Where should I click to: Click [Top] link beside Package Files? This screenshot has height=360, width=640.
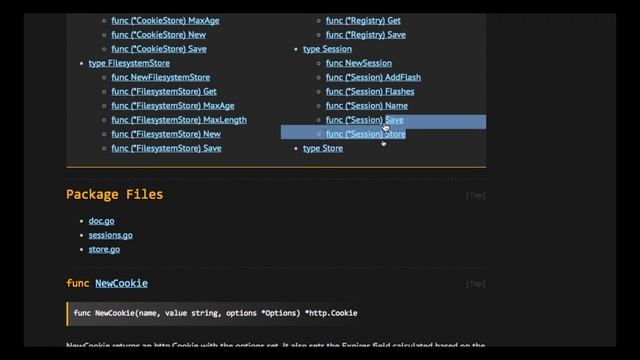pos(476,196)
